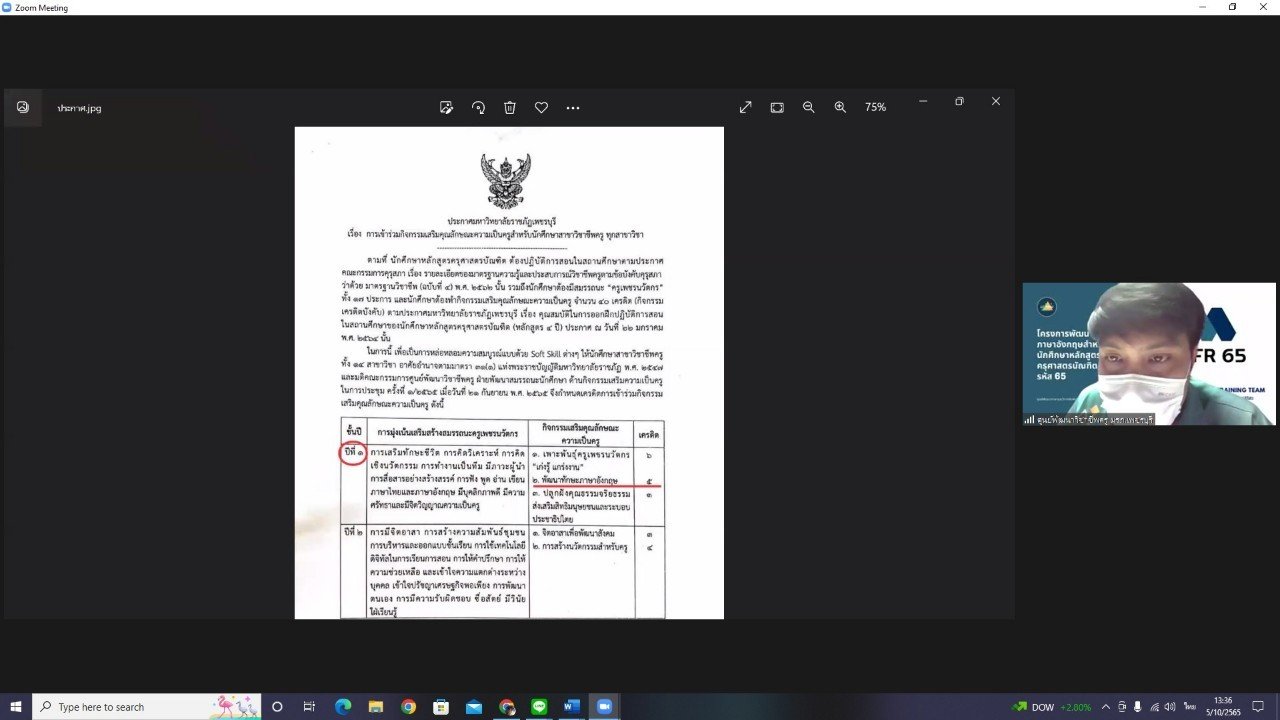This screenshot has height=720, width=1280.
Task: Click the Edit image icon in Photos toolbar
Action: click(446, 107)
